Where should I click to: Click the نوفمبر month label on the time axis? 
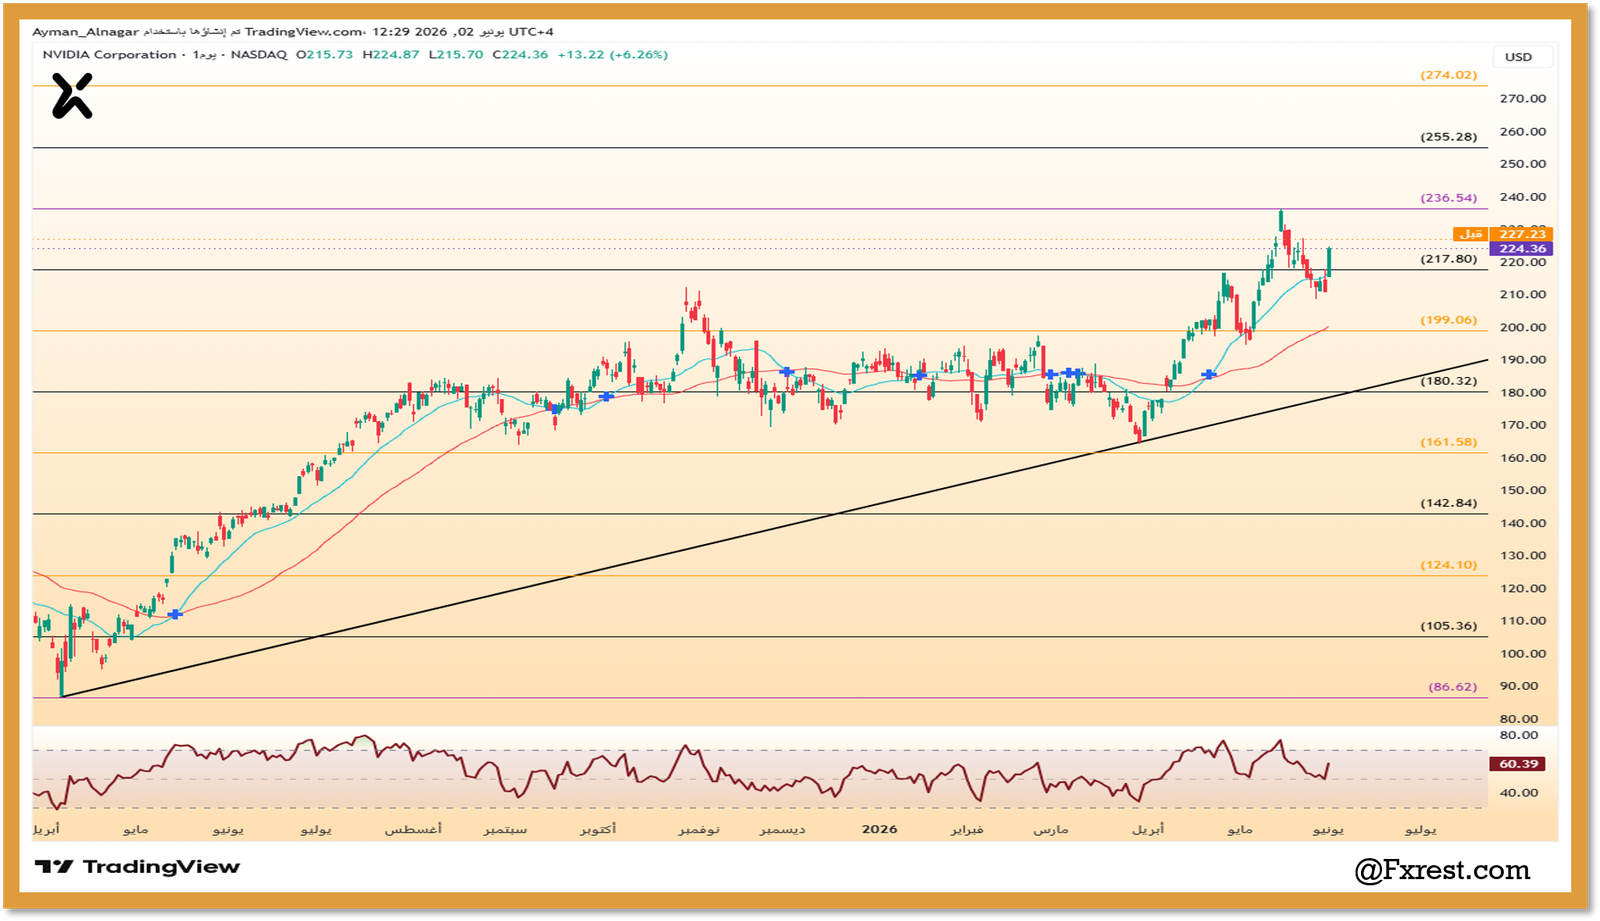coord(699,830)
